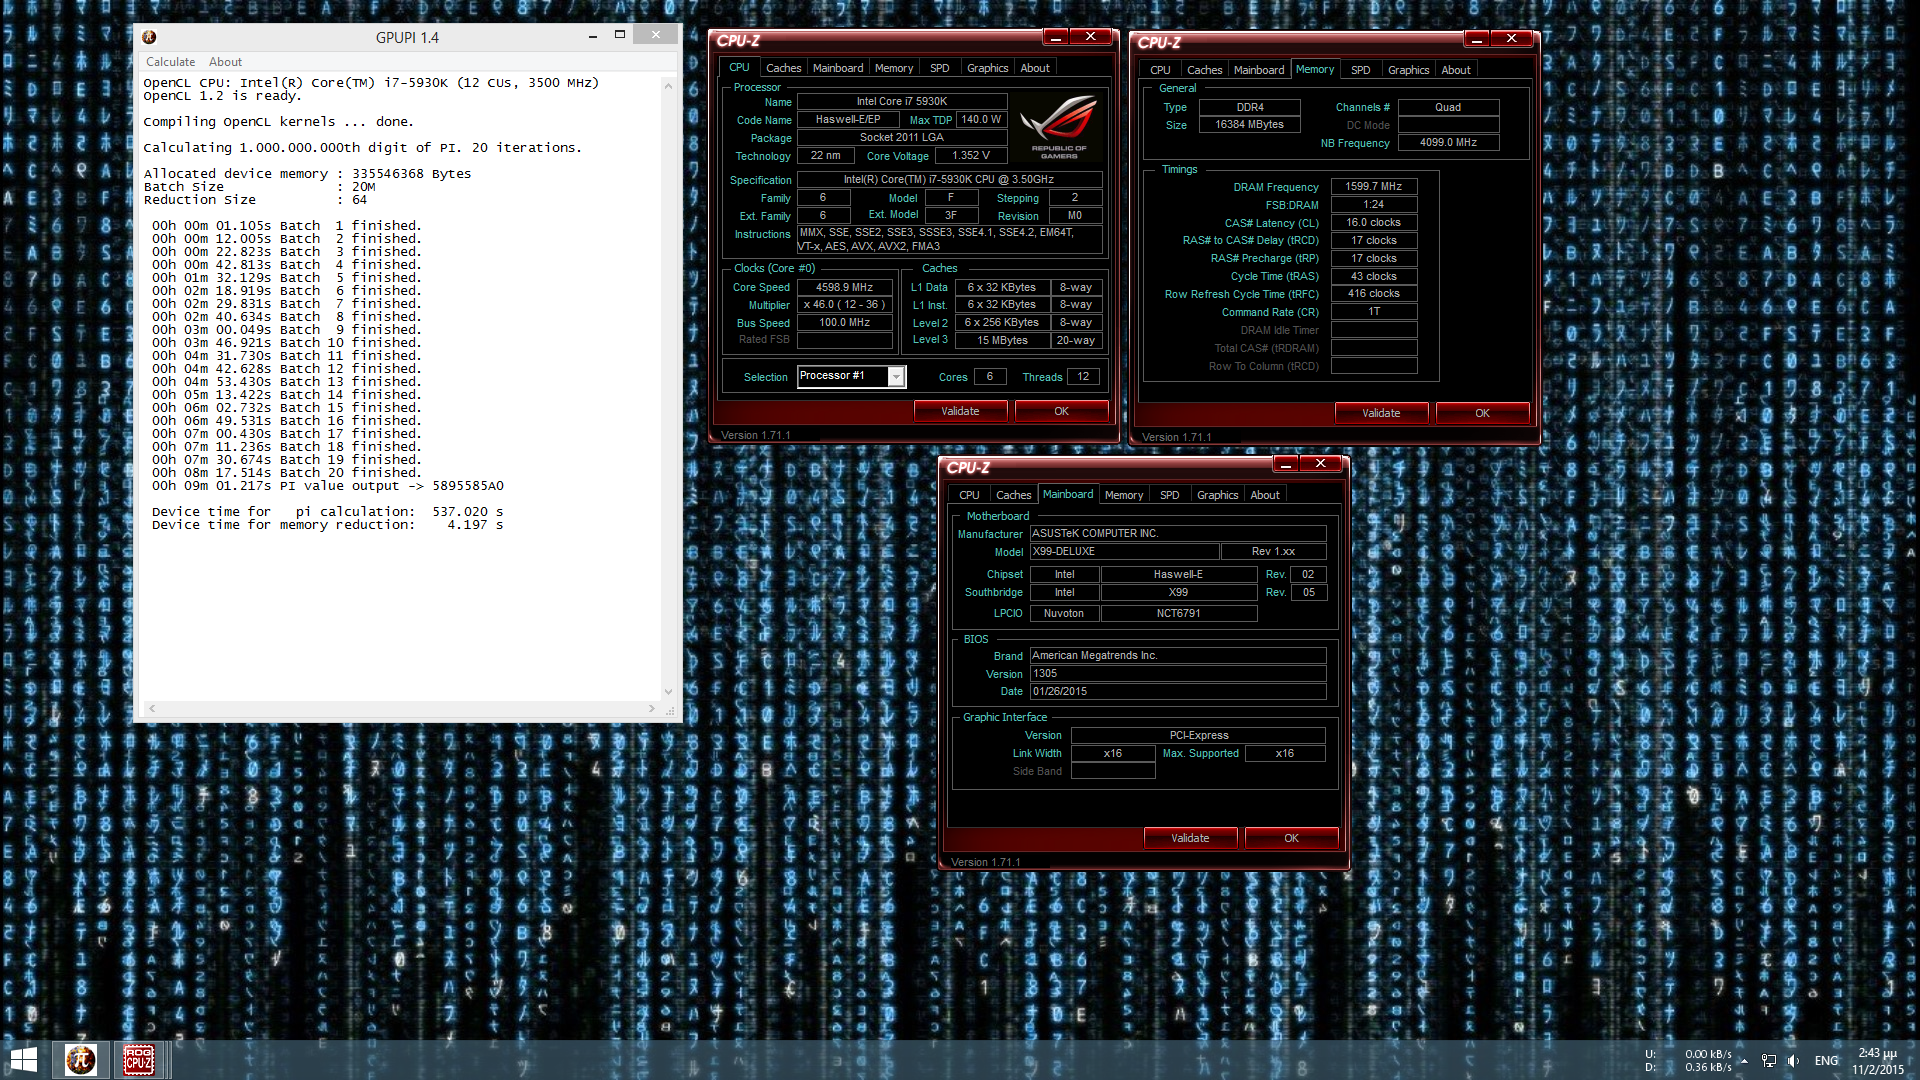Screen dimensions: 1920x1080
Task: Open the Processor #1 selection dropdown
Action: point(897,376)
